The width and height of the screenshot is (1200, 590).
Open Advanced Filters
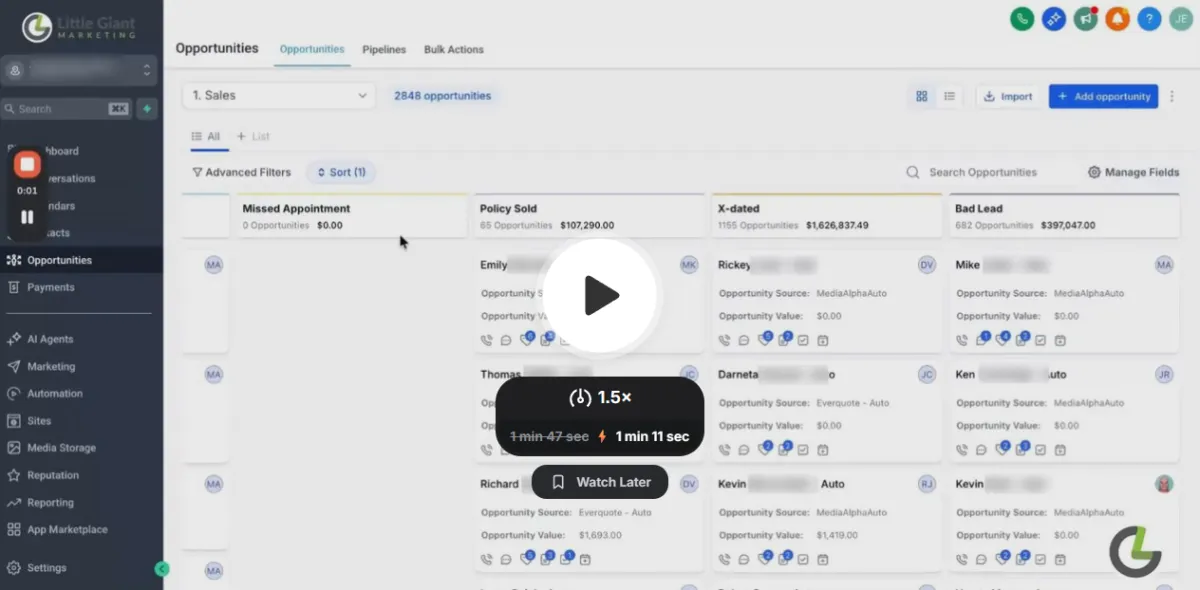241,172
